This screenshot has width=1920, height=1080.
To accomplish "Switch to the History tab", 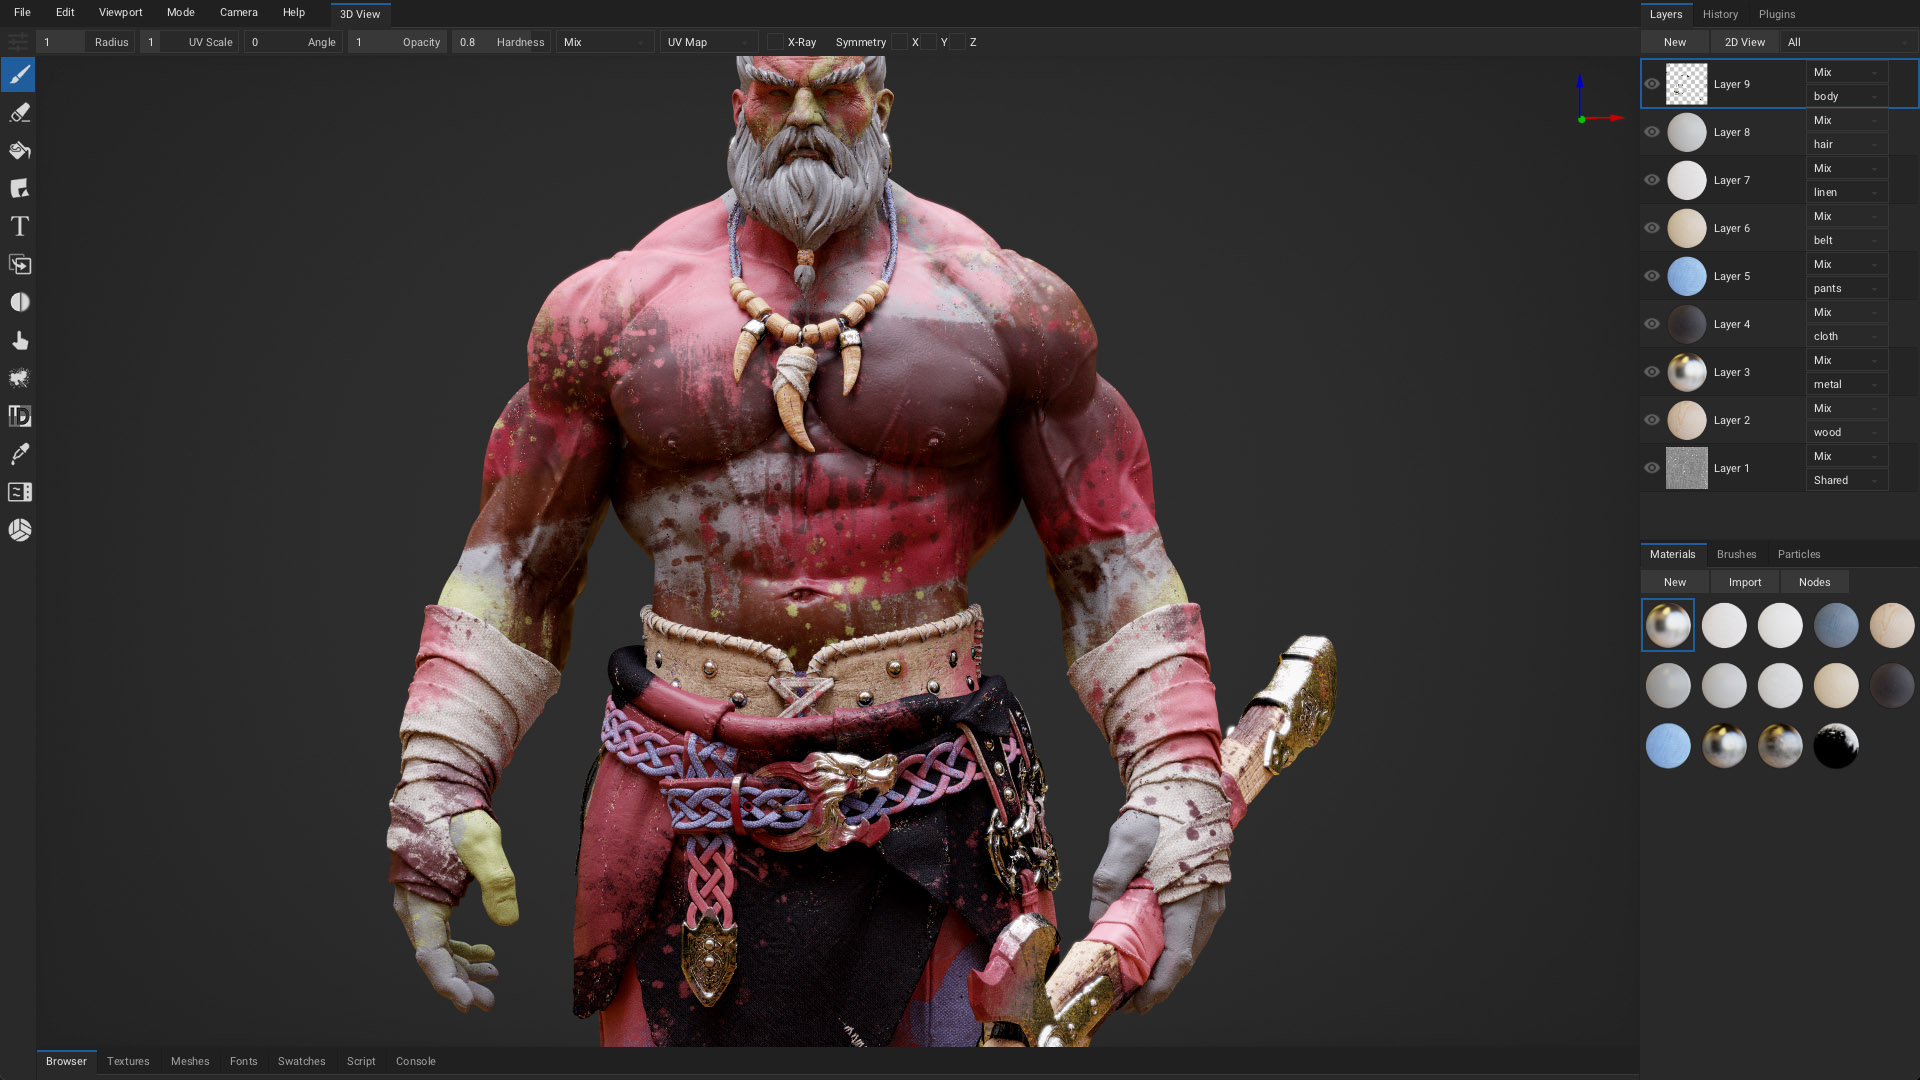I will (x=1720, y=14).
